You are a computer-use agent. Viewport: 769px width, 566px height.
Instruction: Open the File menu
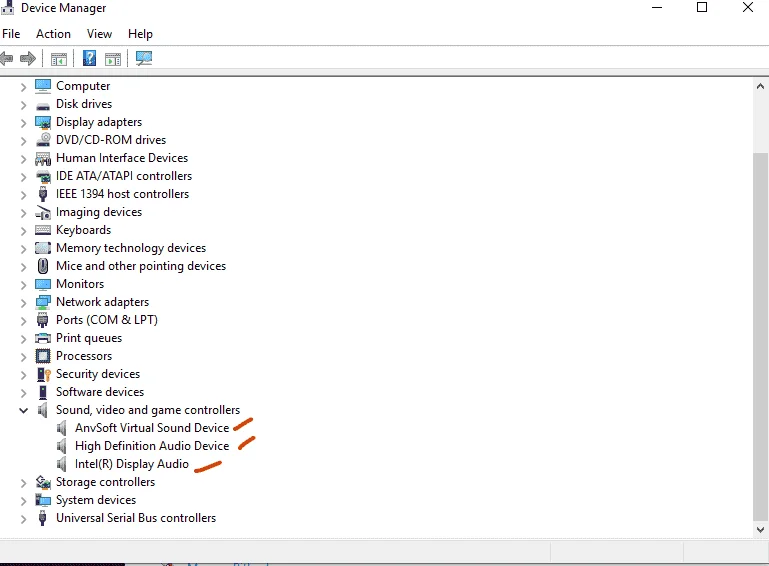pos(11,34)
